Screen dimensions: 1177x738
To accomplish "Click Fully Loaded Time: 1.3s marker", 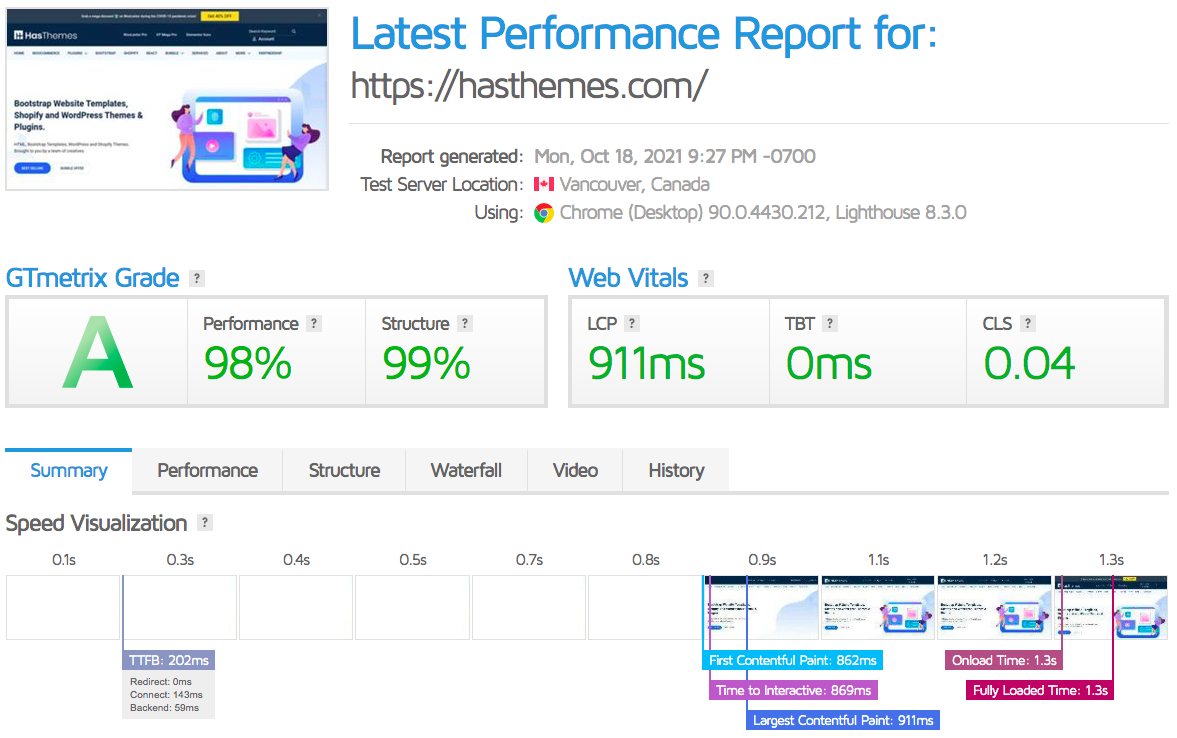I will pos(1040,690).
